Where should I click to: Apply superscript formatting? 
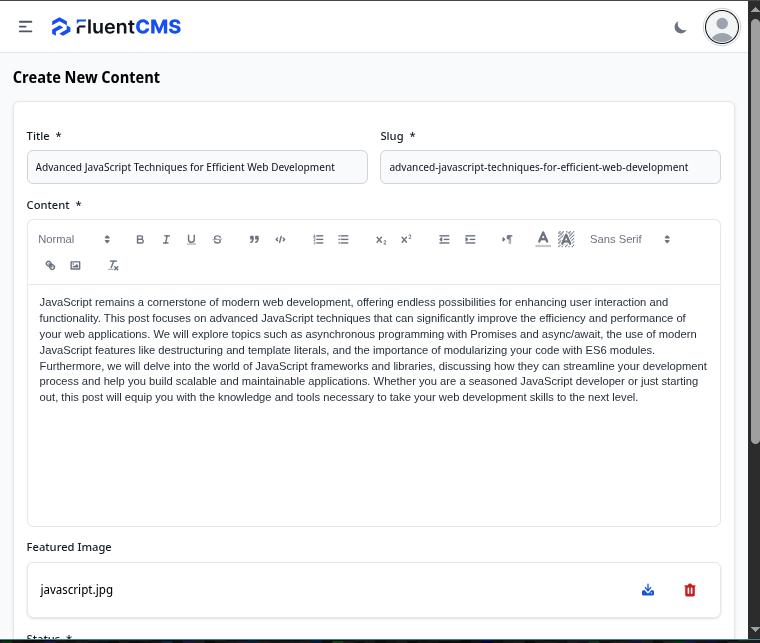coord(406,239)
